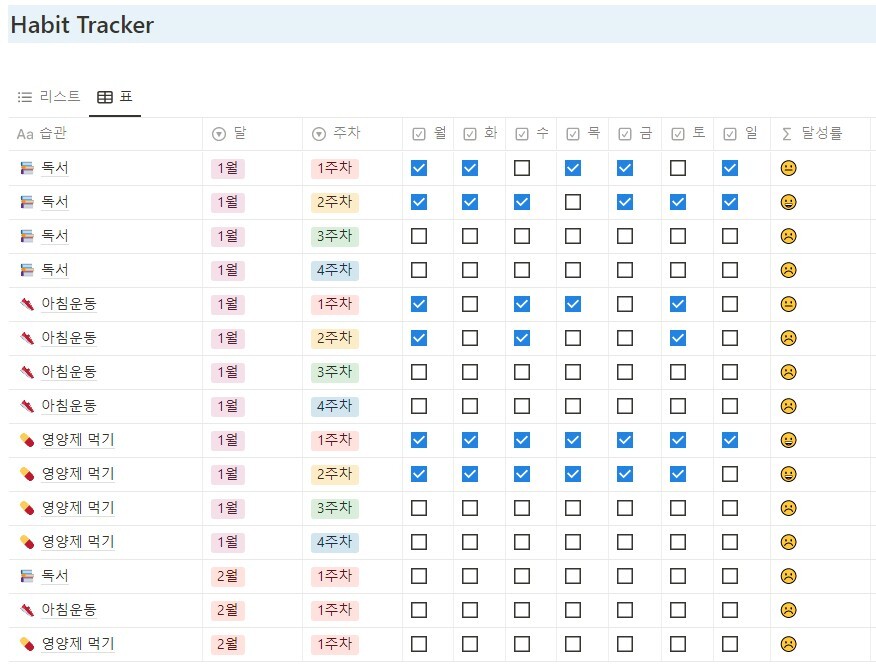Click pill icon of 영양제 먹기 1월 2주차 row
The height and width of the screenshot is (664, 876).
click(27, 474)
